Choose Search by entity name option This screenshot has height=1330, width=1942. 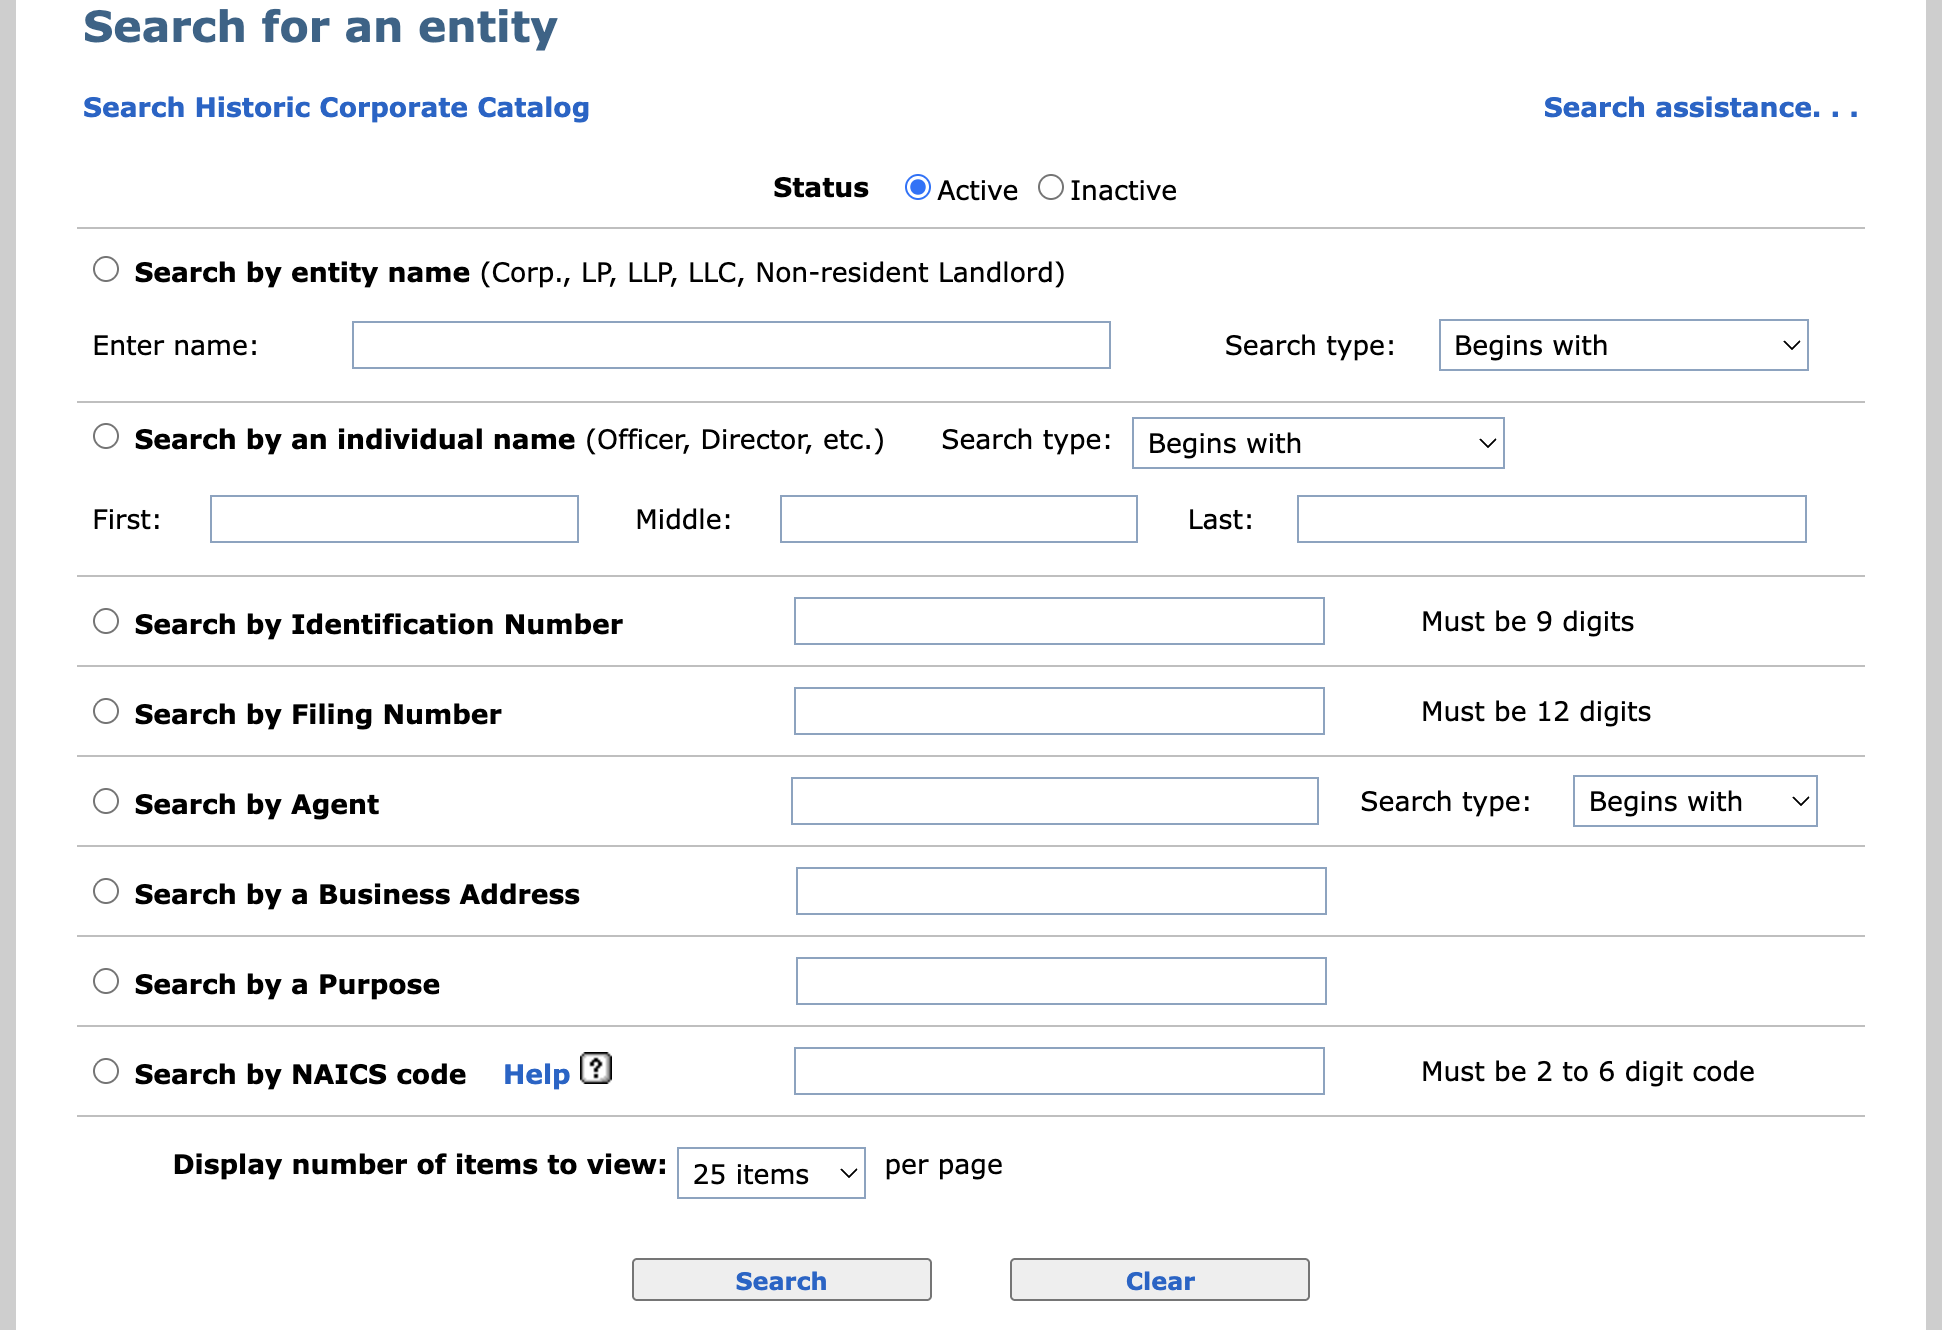(106, 270)
